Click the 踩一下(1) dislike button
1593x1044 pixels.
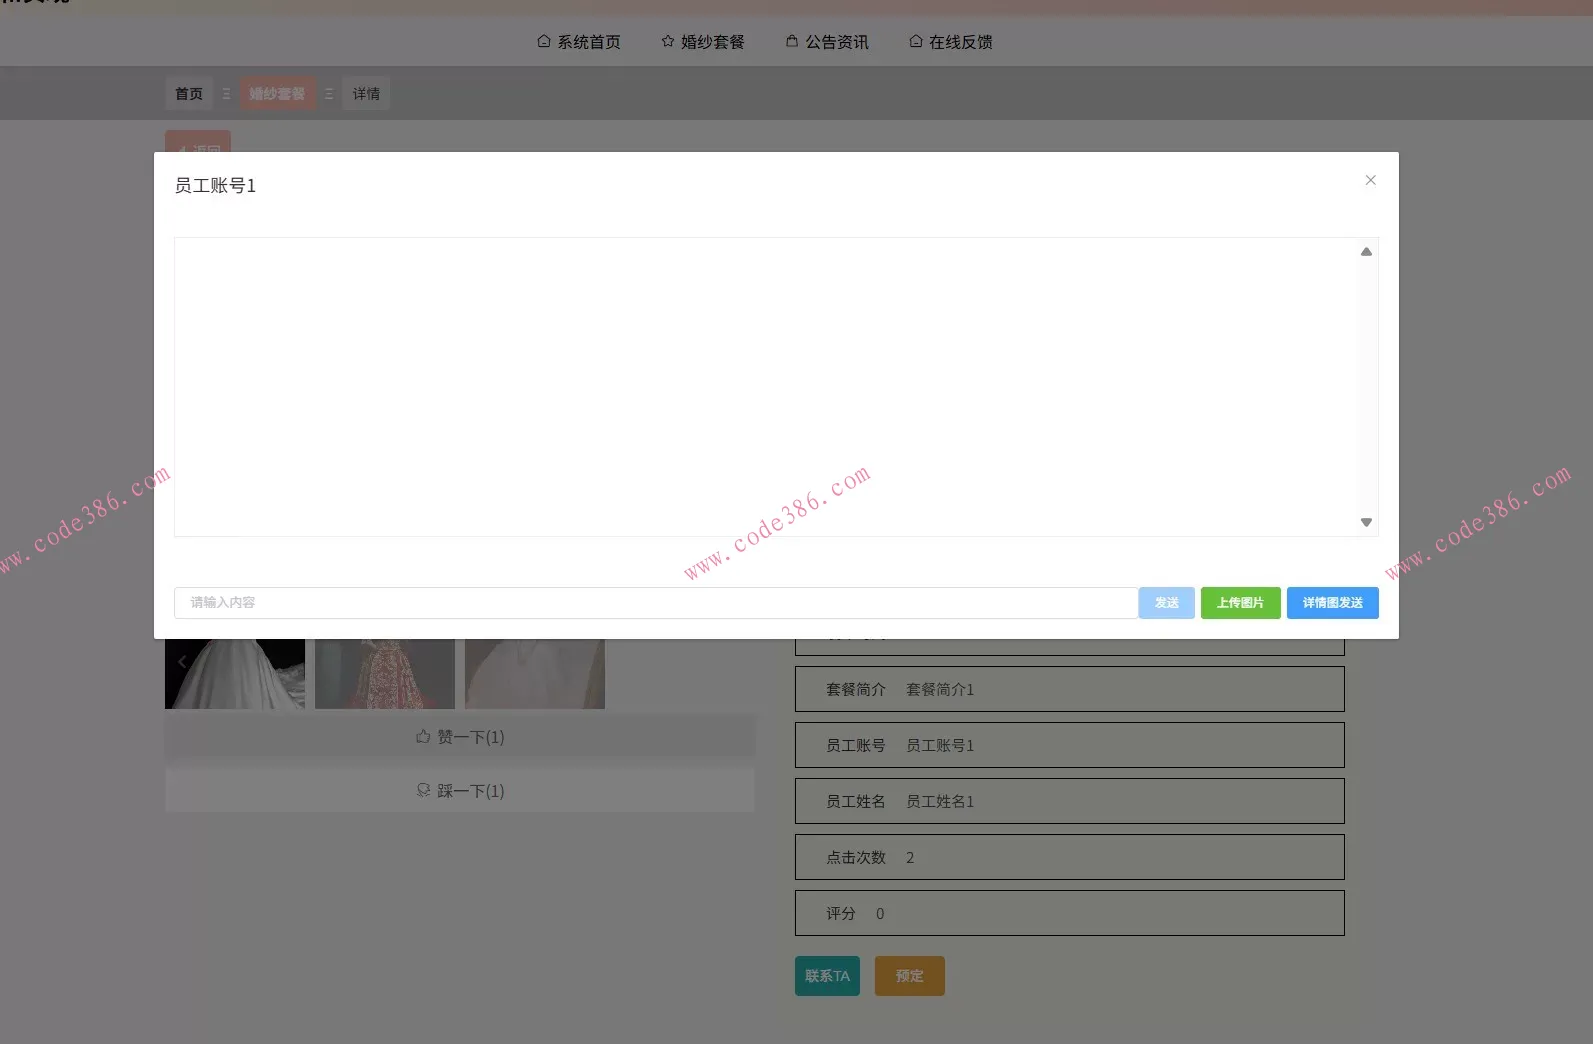coord(460,790)
